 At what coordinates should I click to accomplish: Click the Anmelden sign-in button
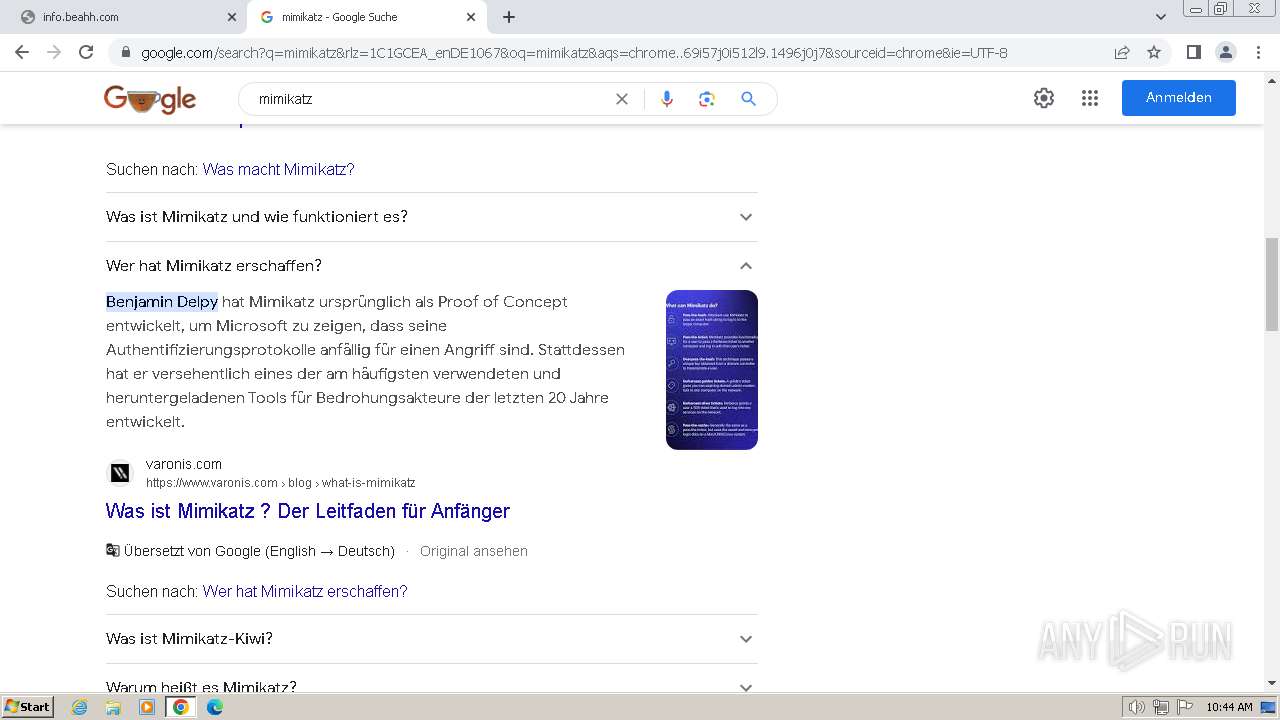[x=1179, y=98]
